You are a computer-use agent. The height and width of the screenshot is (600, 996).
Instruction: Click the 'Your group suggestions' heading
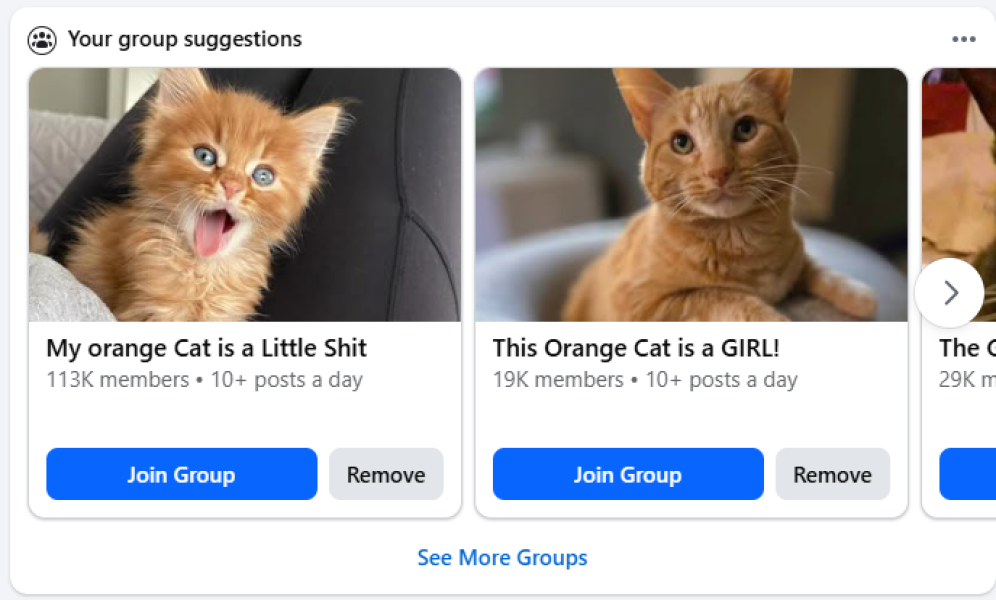tap(185, 40)
